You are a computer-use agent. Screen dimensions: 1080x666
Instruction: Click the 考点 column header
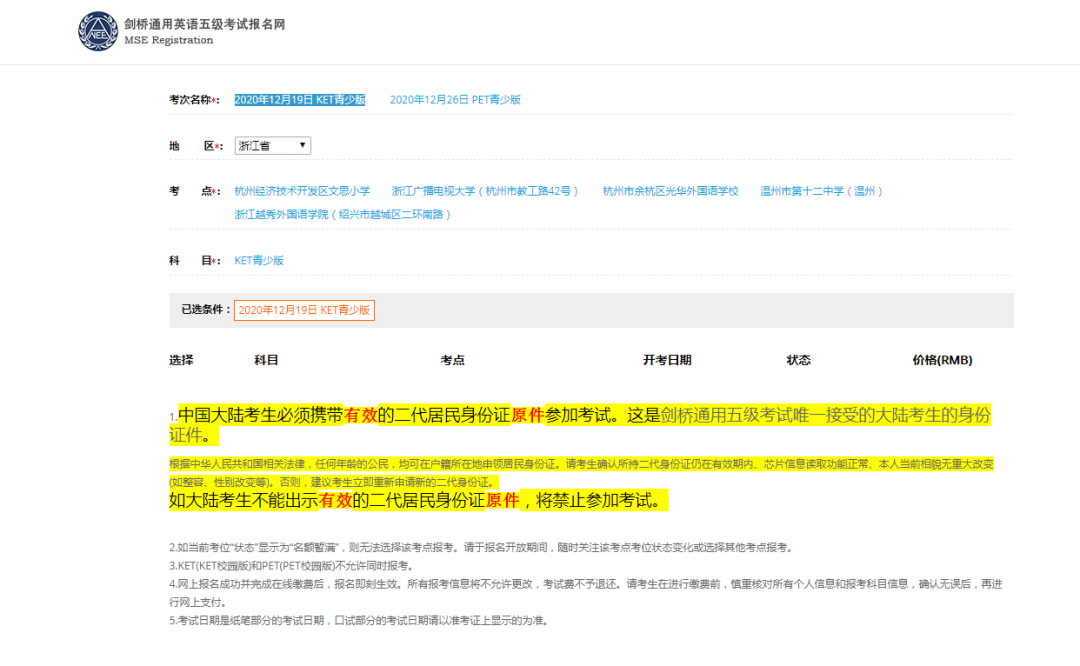click(x=453, y=360)
